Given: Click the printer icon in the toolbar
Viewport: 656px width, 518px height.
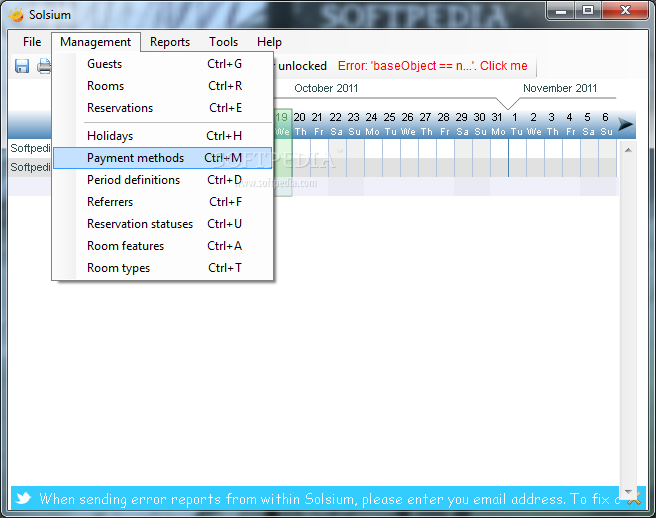Looking at the screenshot, I should (44, 66).
